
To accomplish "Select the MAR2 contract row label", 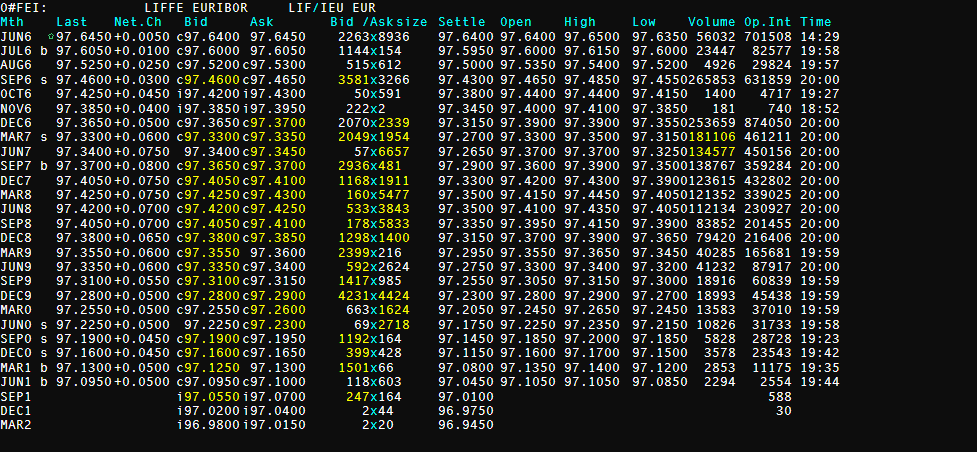I will 16,425.
